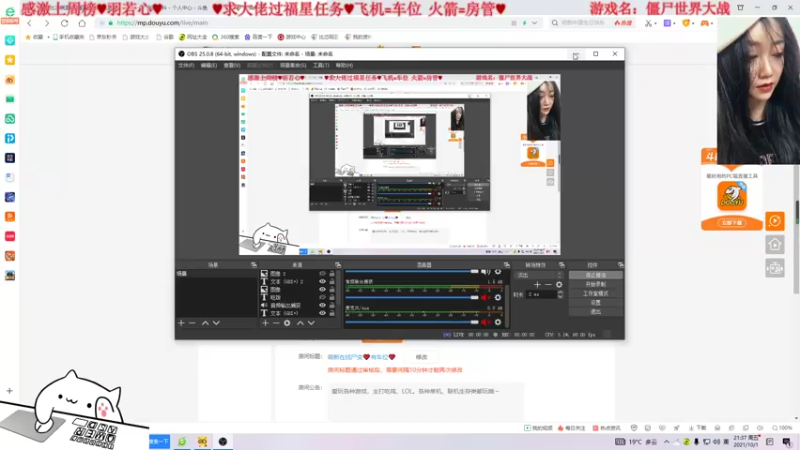Screen dimensions: 800x450
Task: Unmute the bottom mixer channel
Action: point(485,322)
